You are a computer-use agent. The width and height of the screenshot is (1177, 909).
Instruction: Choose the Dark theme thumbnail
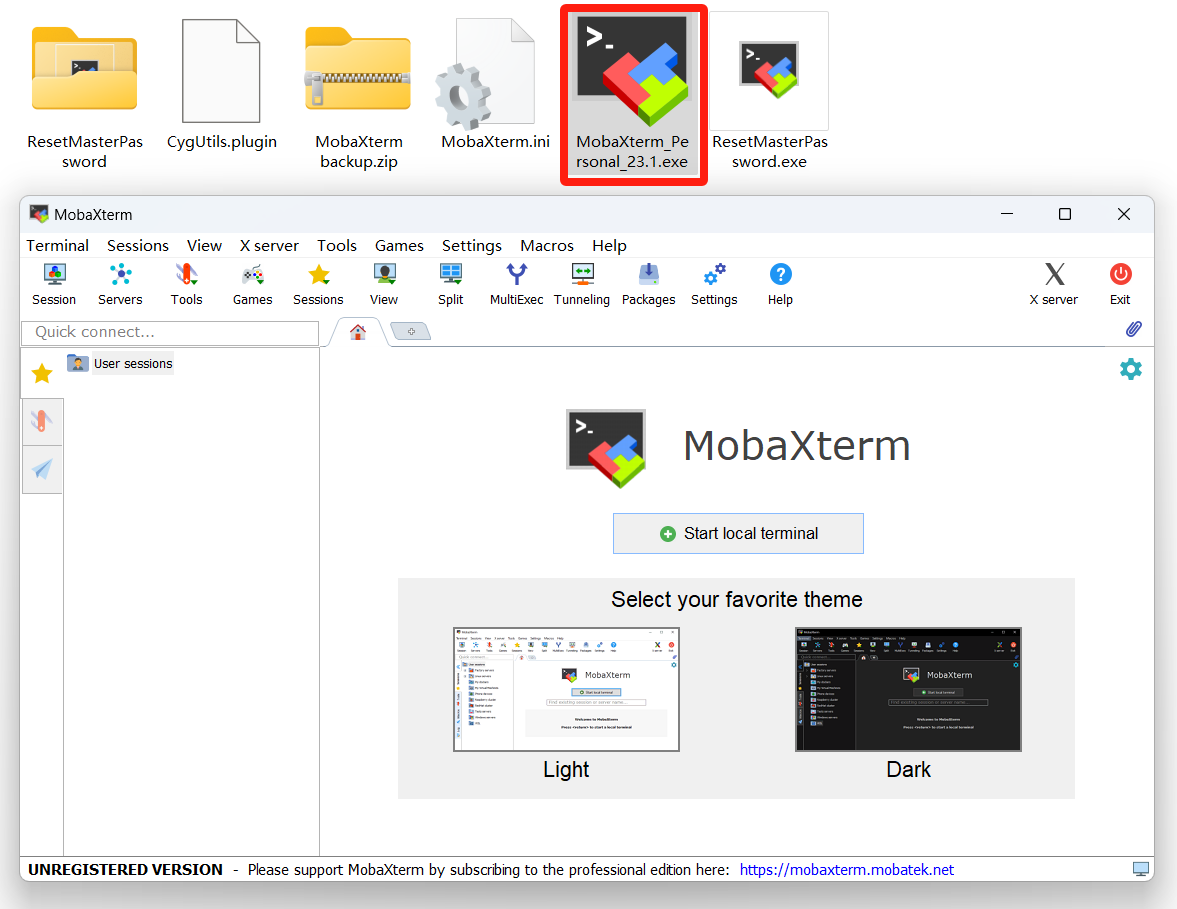908,690
